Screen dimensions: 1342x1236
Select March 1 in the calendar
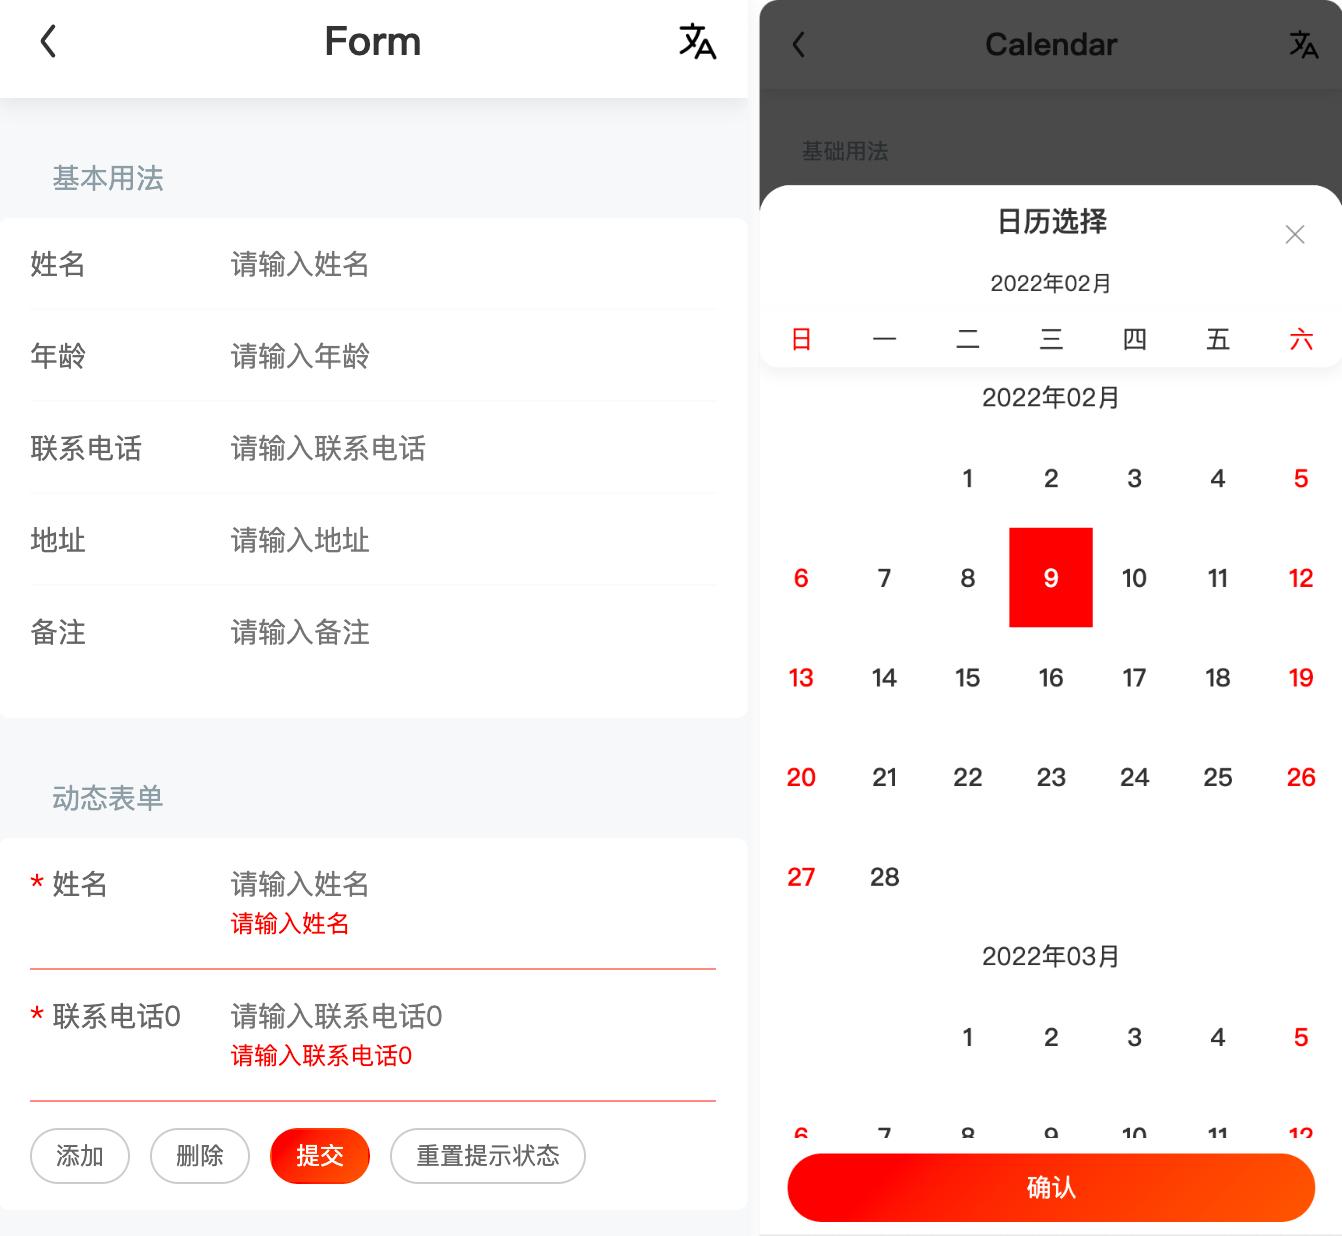tap(968, 1037)
